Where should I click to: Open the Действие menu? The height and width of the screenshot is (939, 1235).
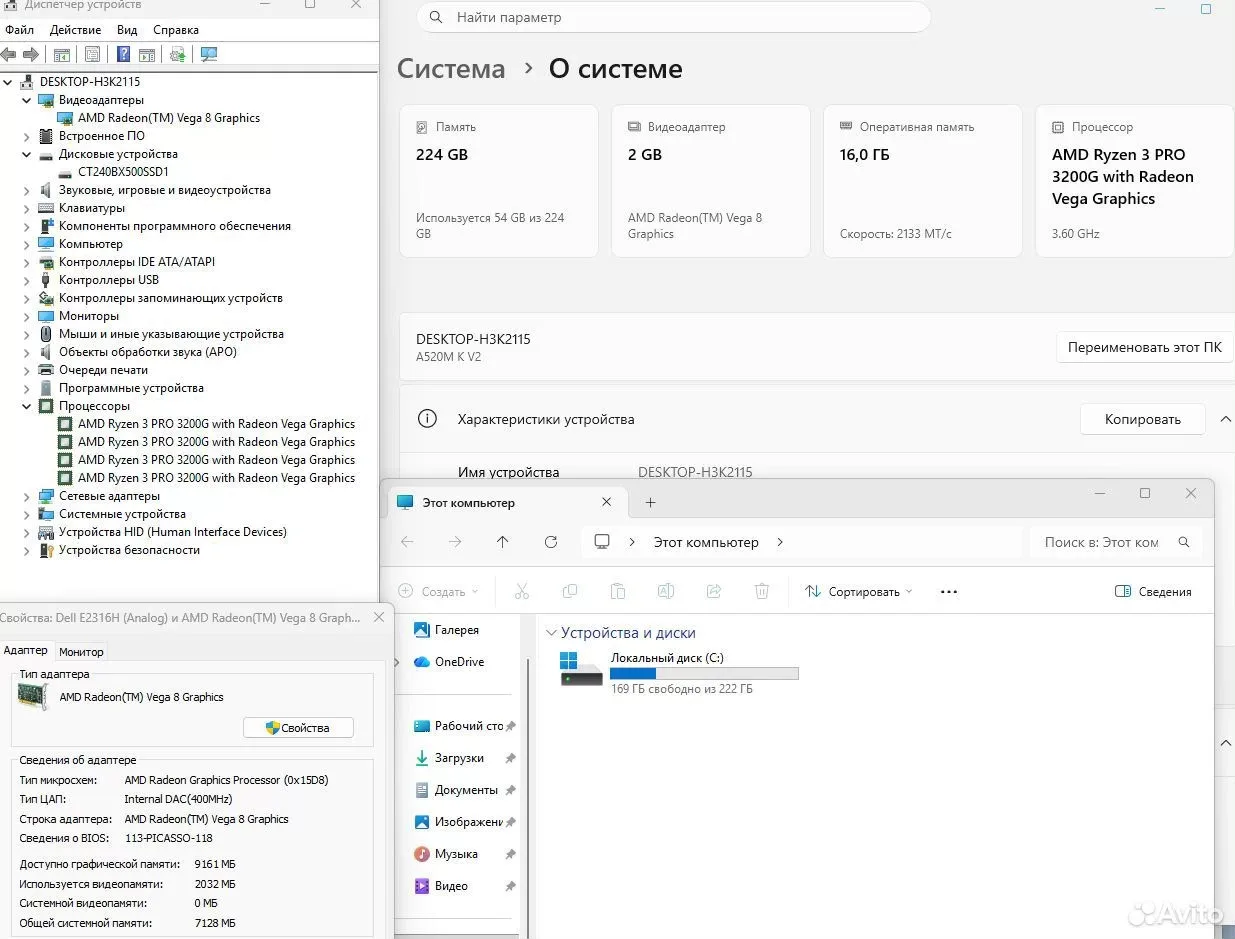click(76, 30)
